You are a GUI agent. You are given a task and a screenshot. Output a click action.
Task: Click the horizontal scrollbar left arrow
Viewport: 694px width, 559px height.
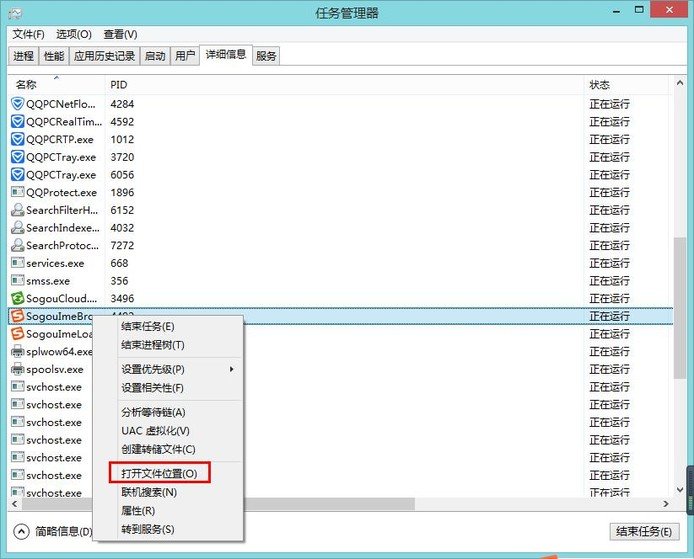[x=15, y=504]
